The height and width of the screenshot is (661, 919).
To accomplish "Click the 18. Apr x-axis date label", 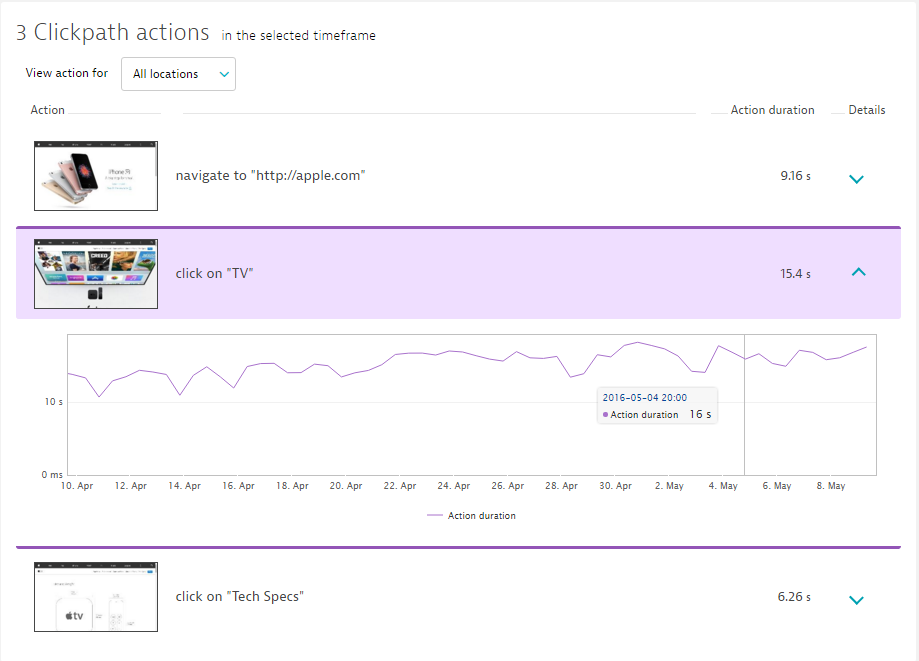I will (x=292, y=486).
